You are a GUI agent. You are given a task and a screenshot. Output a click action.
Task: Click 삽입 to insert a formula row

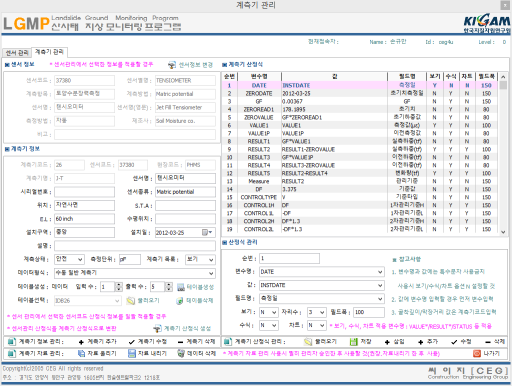[395, 342]
